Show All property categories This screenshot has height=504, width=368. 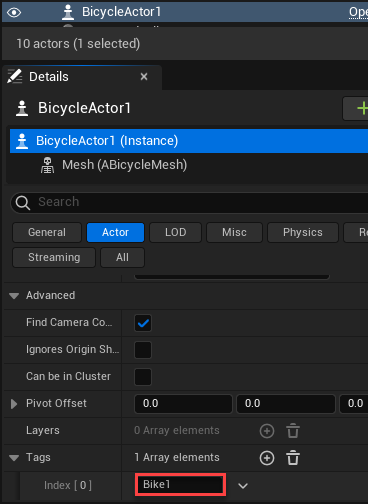(122, 257)
